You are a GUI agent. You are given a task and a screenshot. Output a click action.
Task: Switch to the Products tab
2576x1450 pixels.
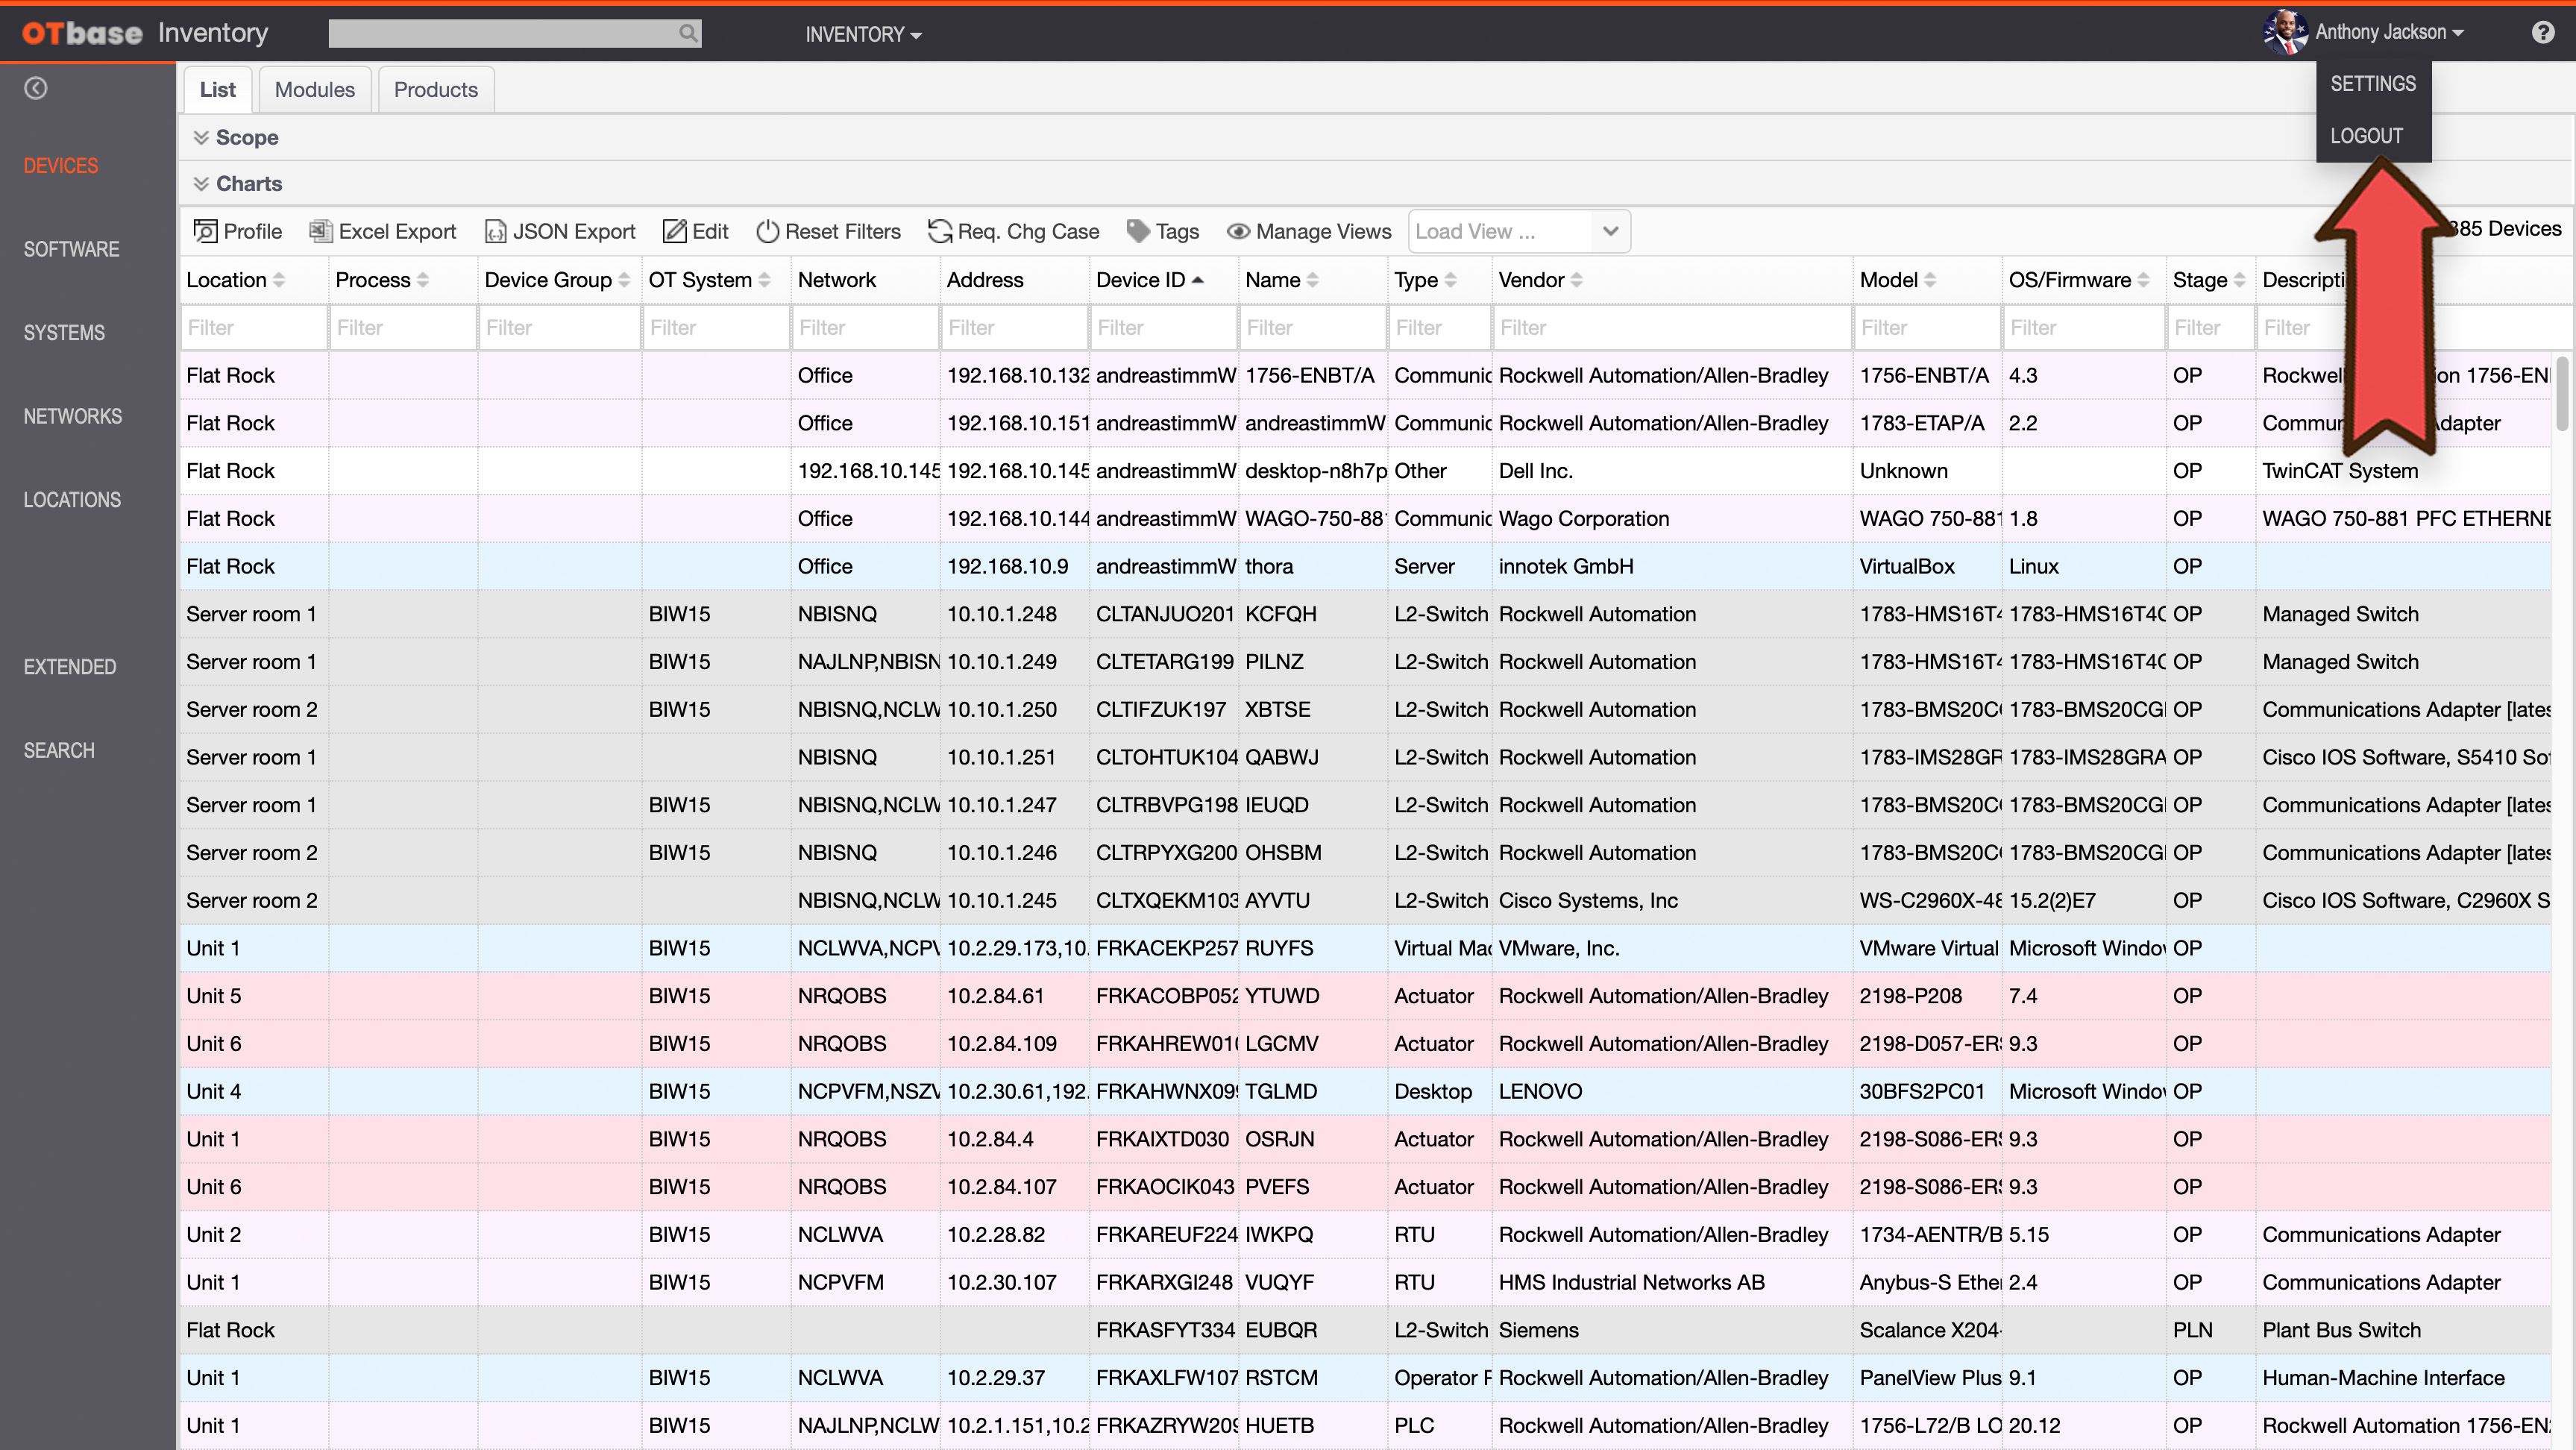(x=436, y=90)
